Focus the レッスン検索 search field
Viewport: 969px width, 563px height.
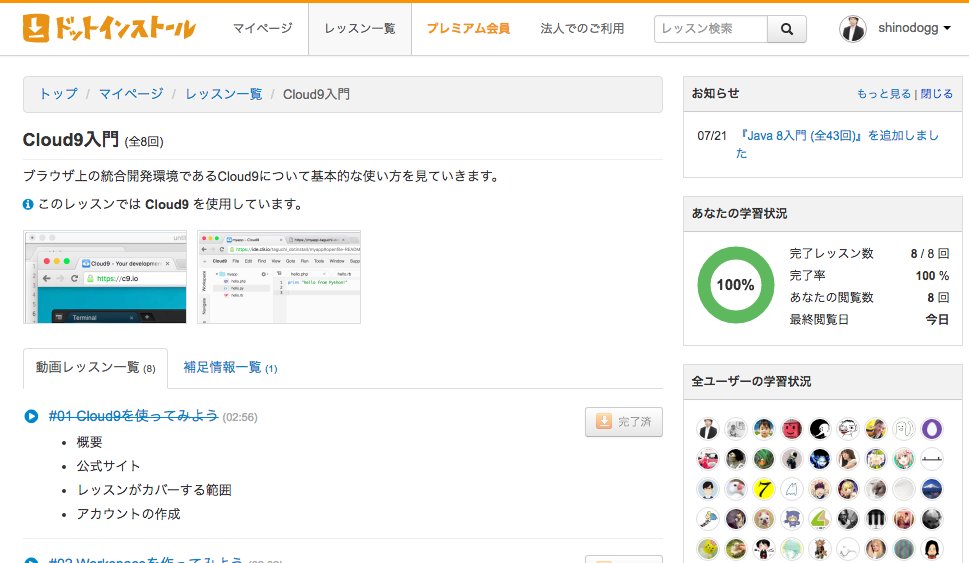tap(711, 29)
